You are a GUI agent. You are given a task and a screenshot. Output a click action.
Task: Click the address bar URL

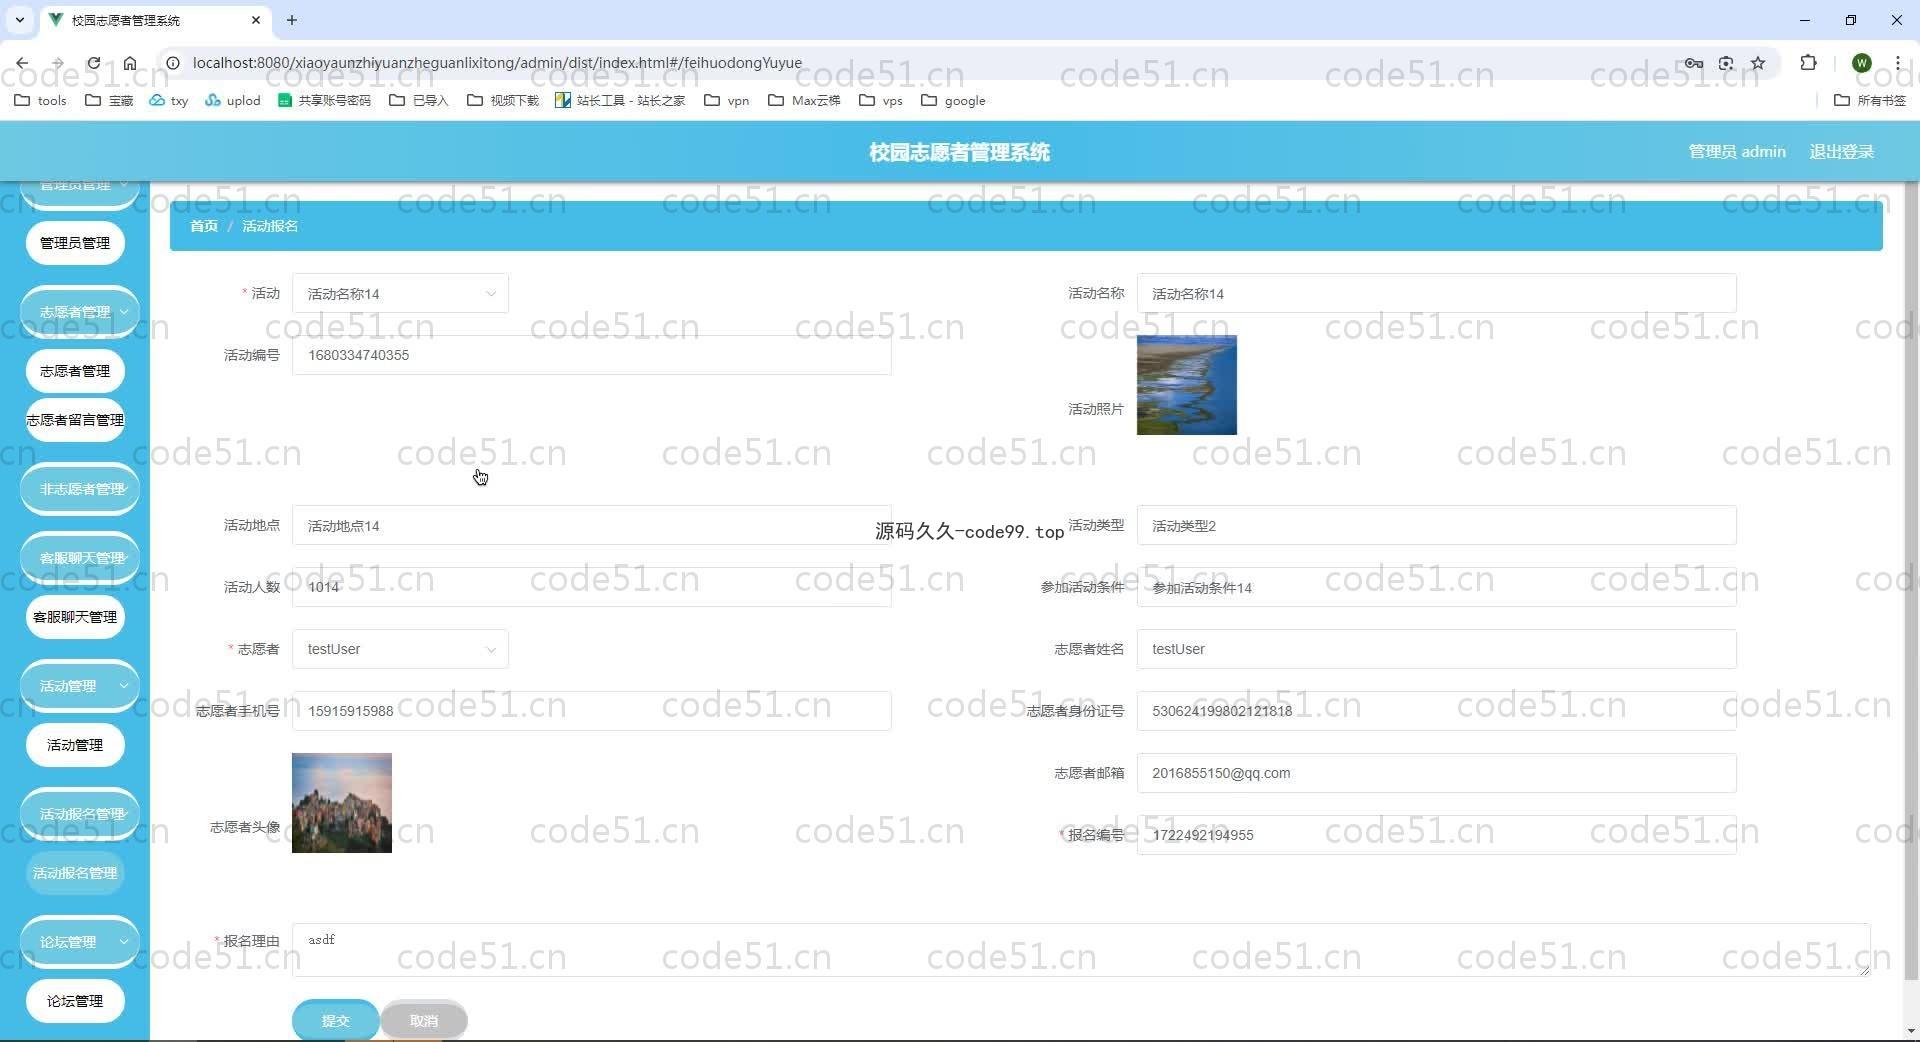point(497,63)
